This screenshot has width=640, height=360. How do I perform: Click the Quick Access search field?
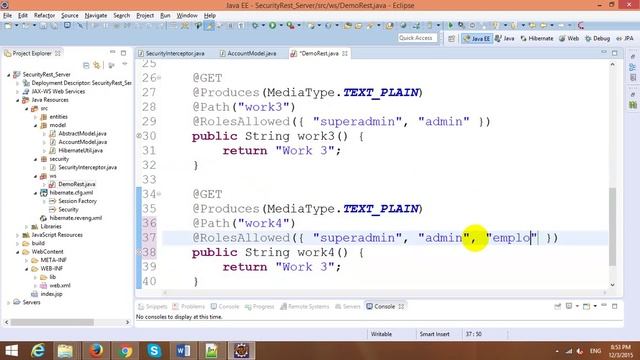[417, 38]
